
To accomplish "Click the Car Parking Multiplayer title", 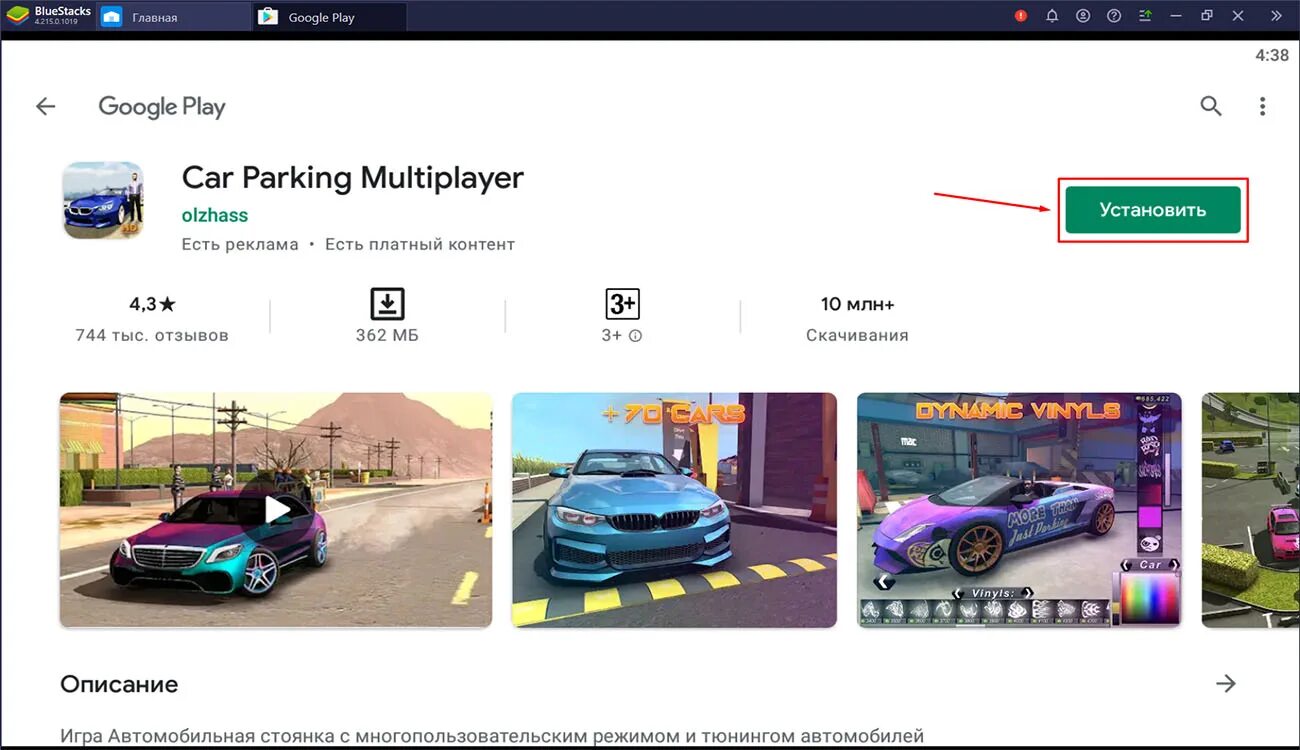I will coord(353,178).
